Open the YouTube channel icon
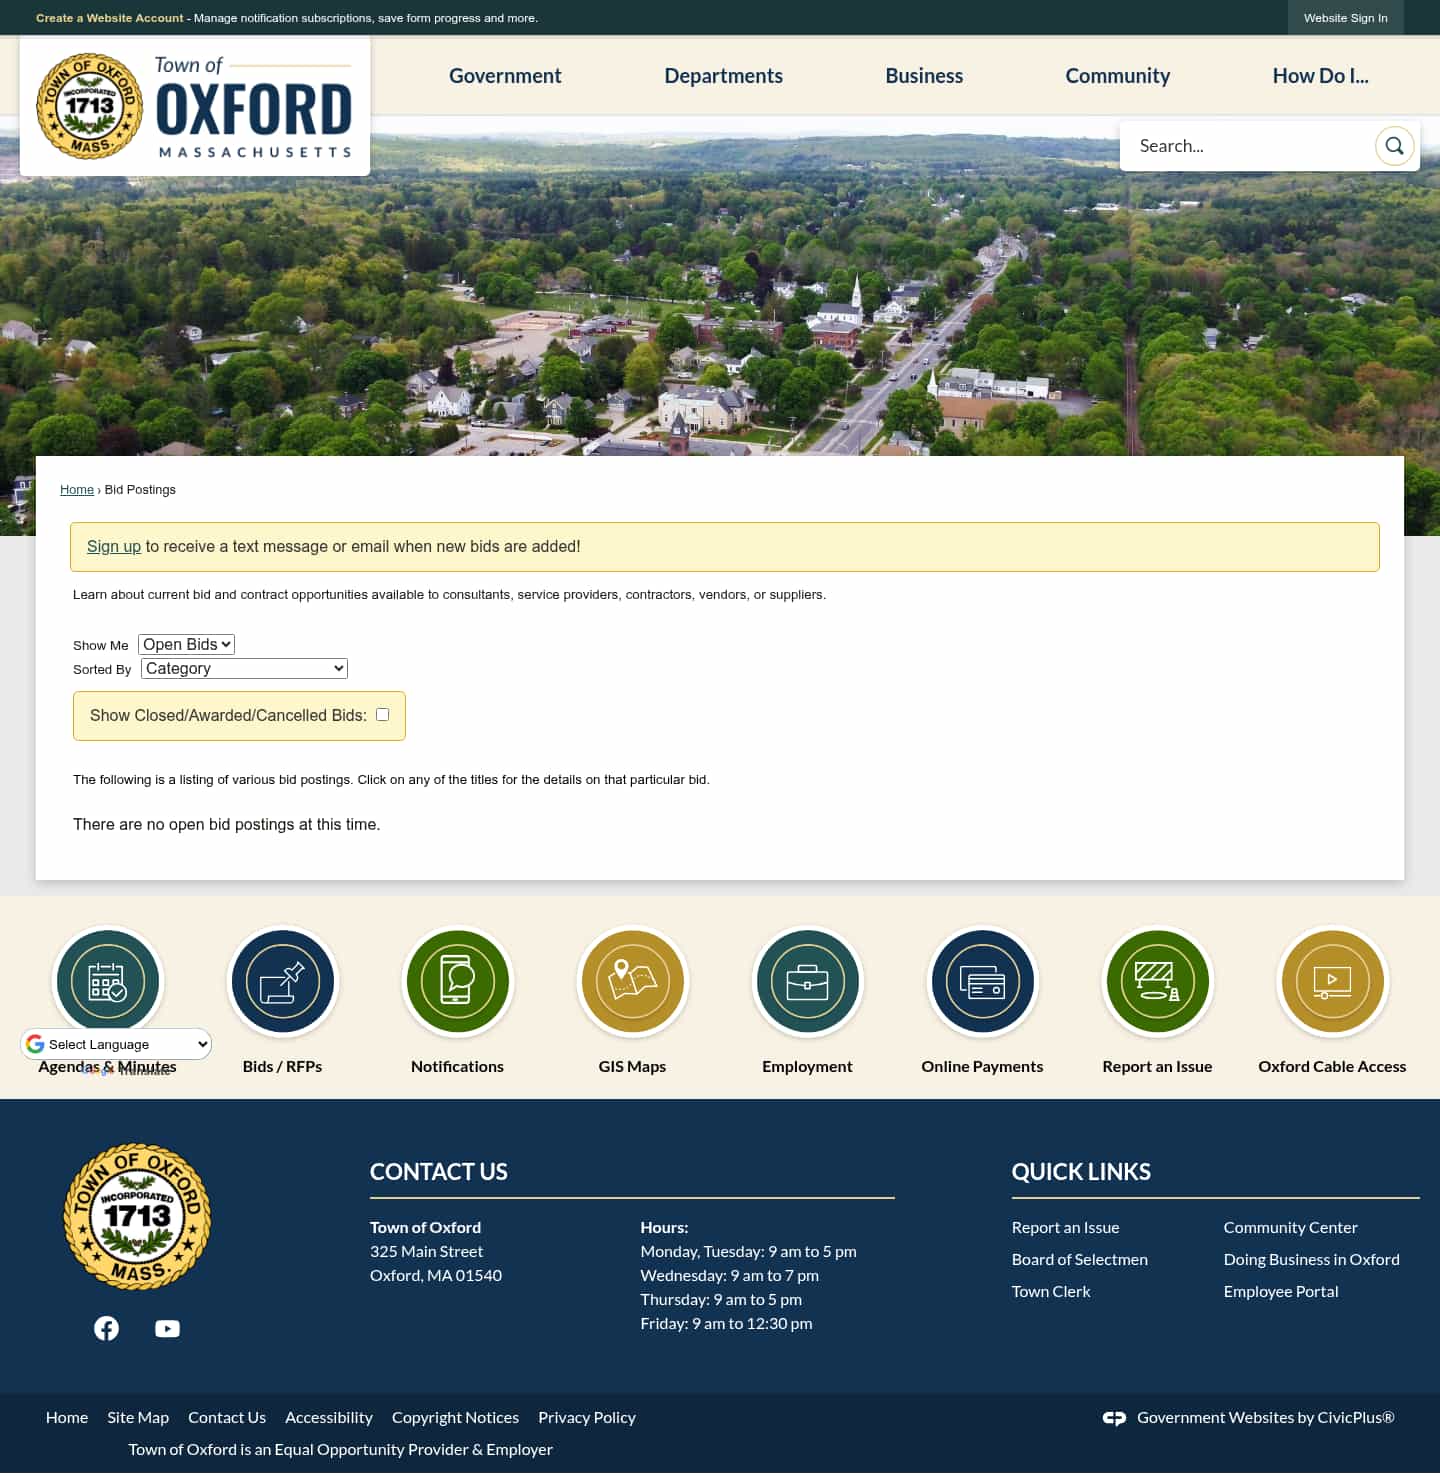The height and width of the screenshot is (1476, 1440). pos(167,1328)
